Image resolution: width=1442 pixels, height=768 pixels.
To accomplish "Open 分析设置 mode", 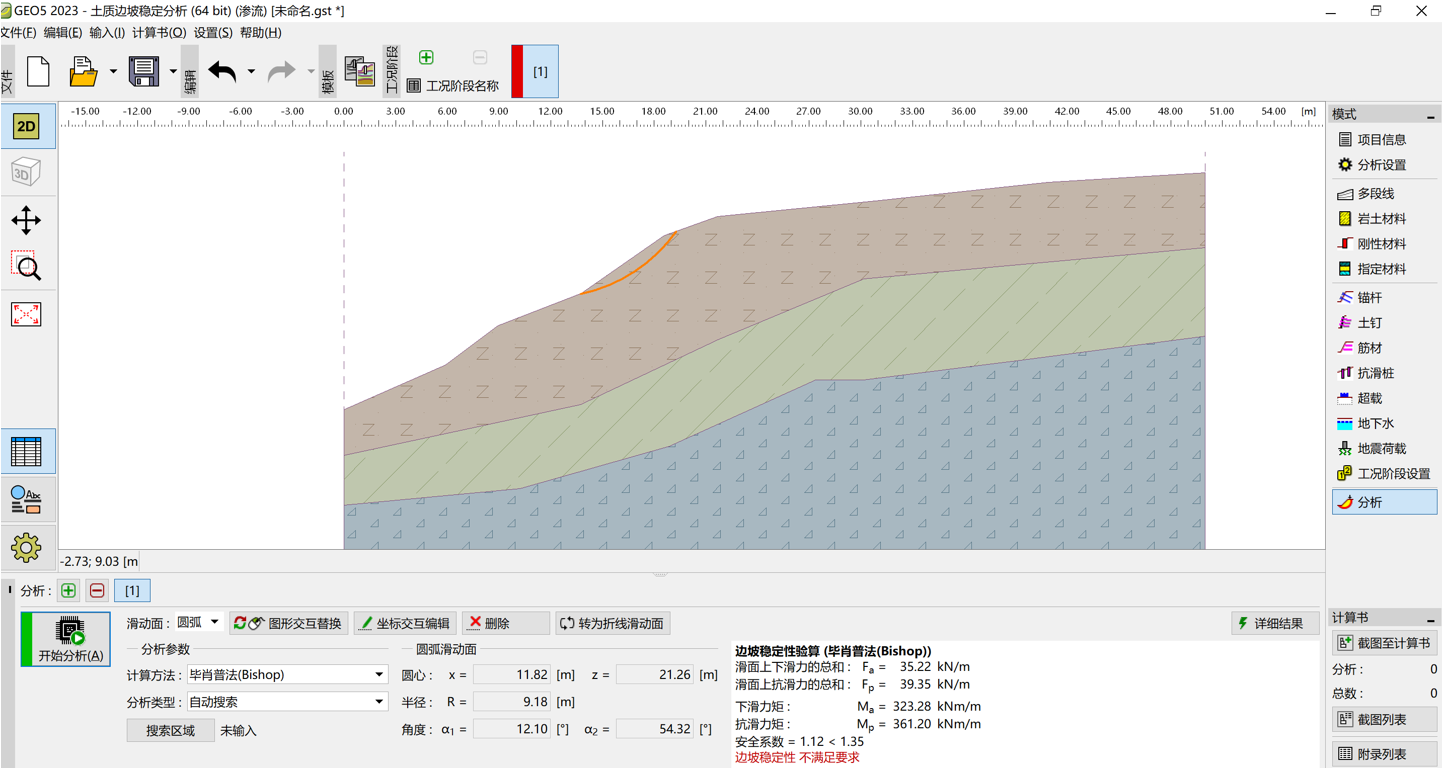I will (x=1384, y=165).
